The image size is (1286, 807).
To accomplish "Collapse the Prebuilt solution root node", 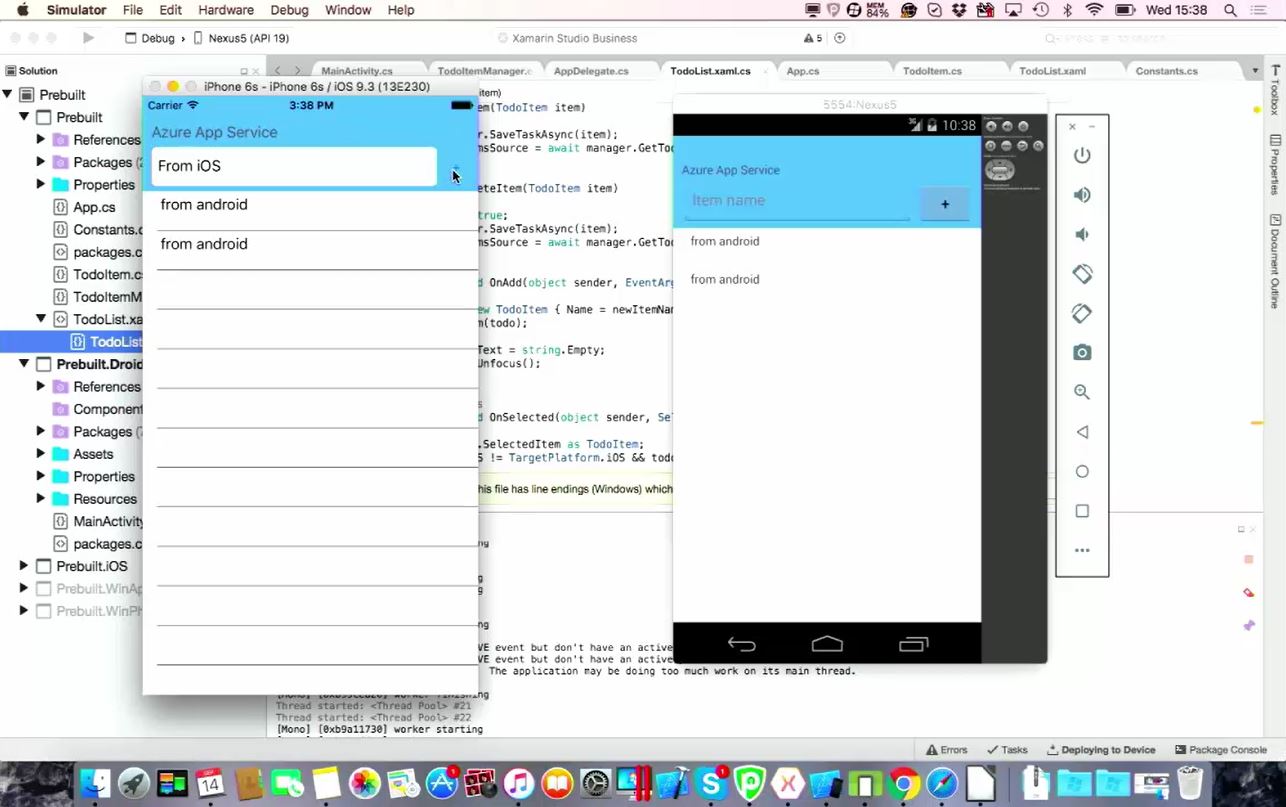I will 7,94.
